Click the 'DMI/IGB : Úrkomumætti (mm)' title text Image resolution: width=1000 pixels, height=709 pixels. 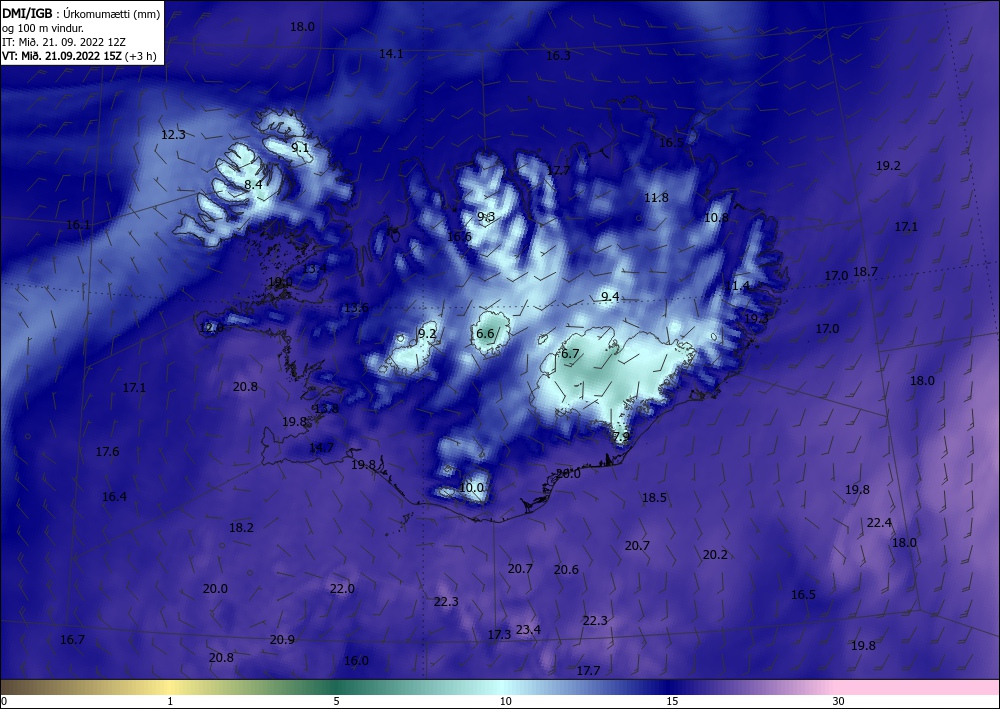[x=81, y=14]
